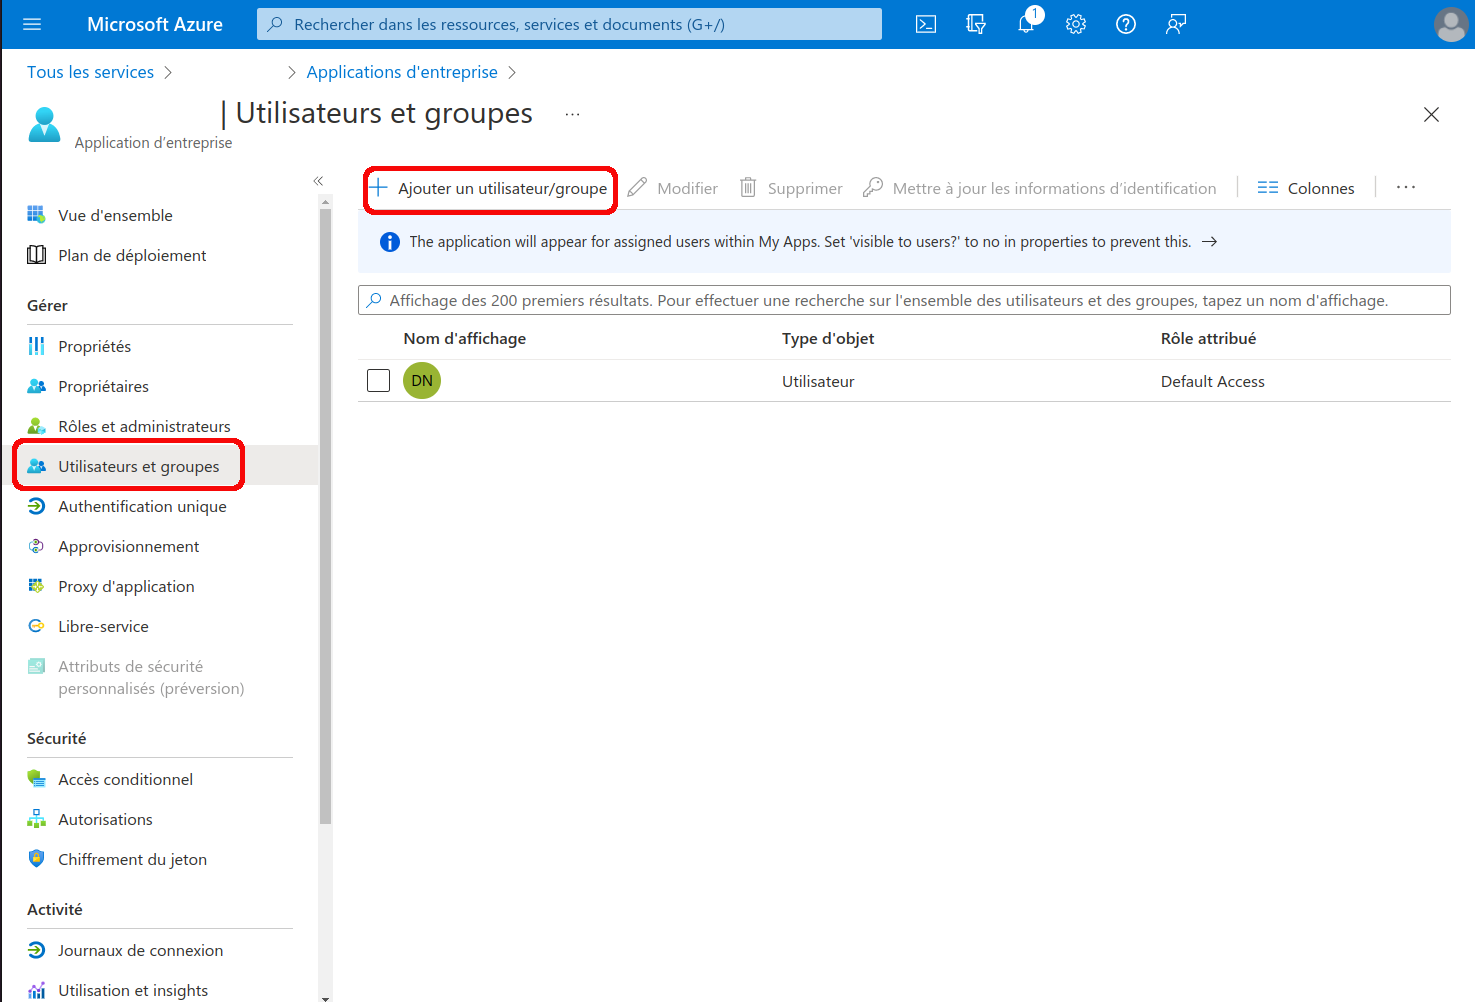
Task: Close the Utilisateurs et groupes blade
Action: click(1431, 114)
